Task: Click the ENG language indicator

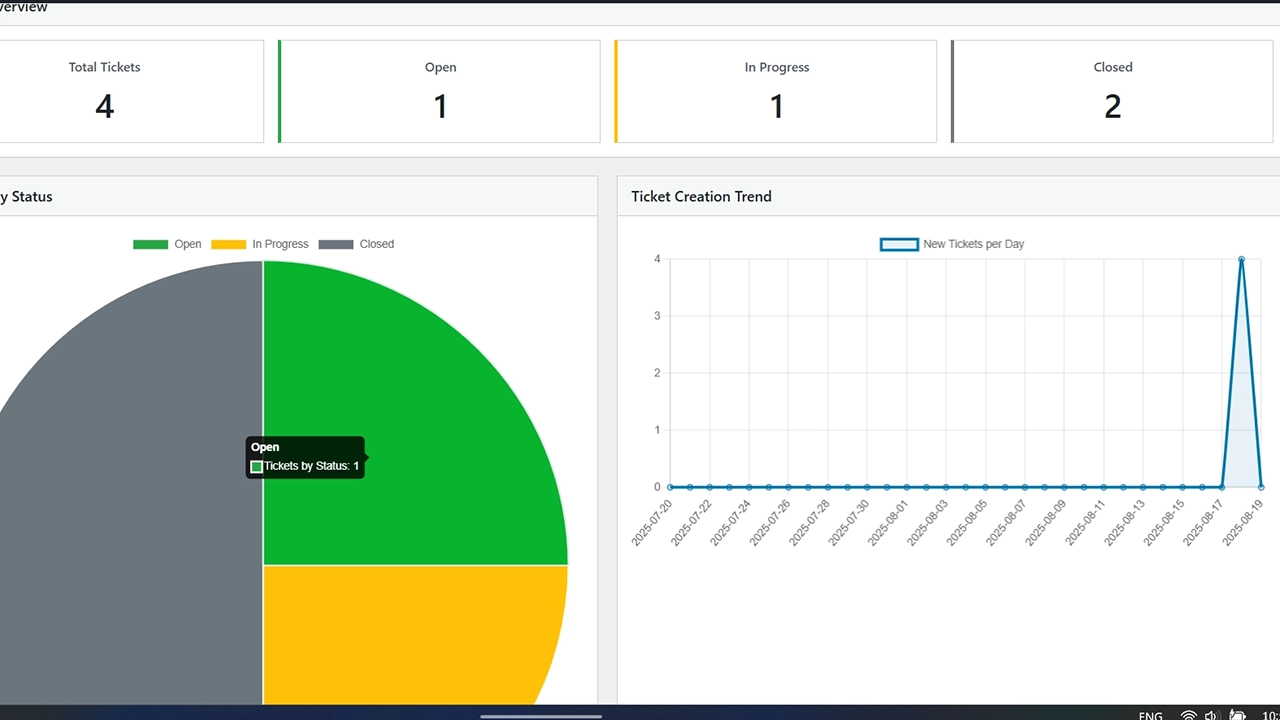Action: pyautogui.click(x=1151, y=715)
